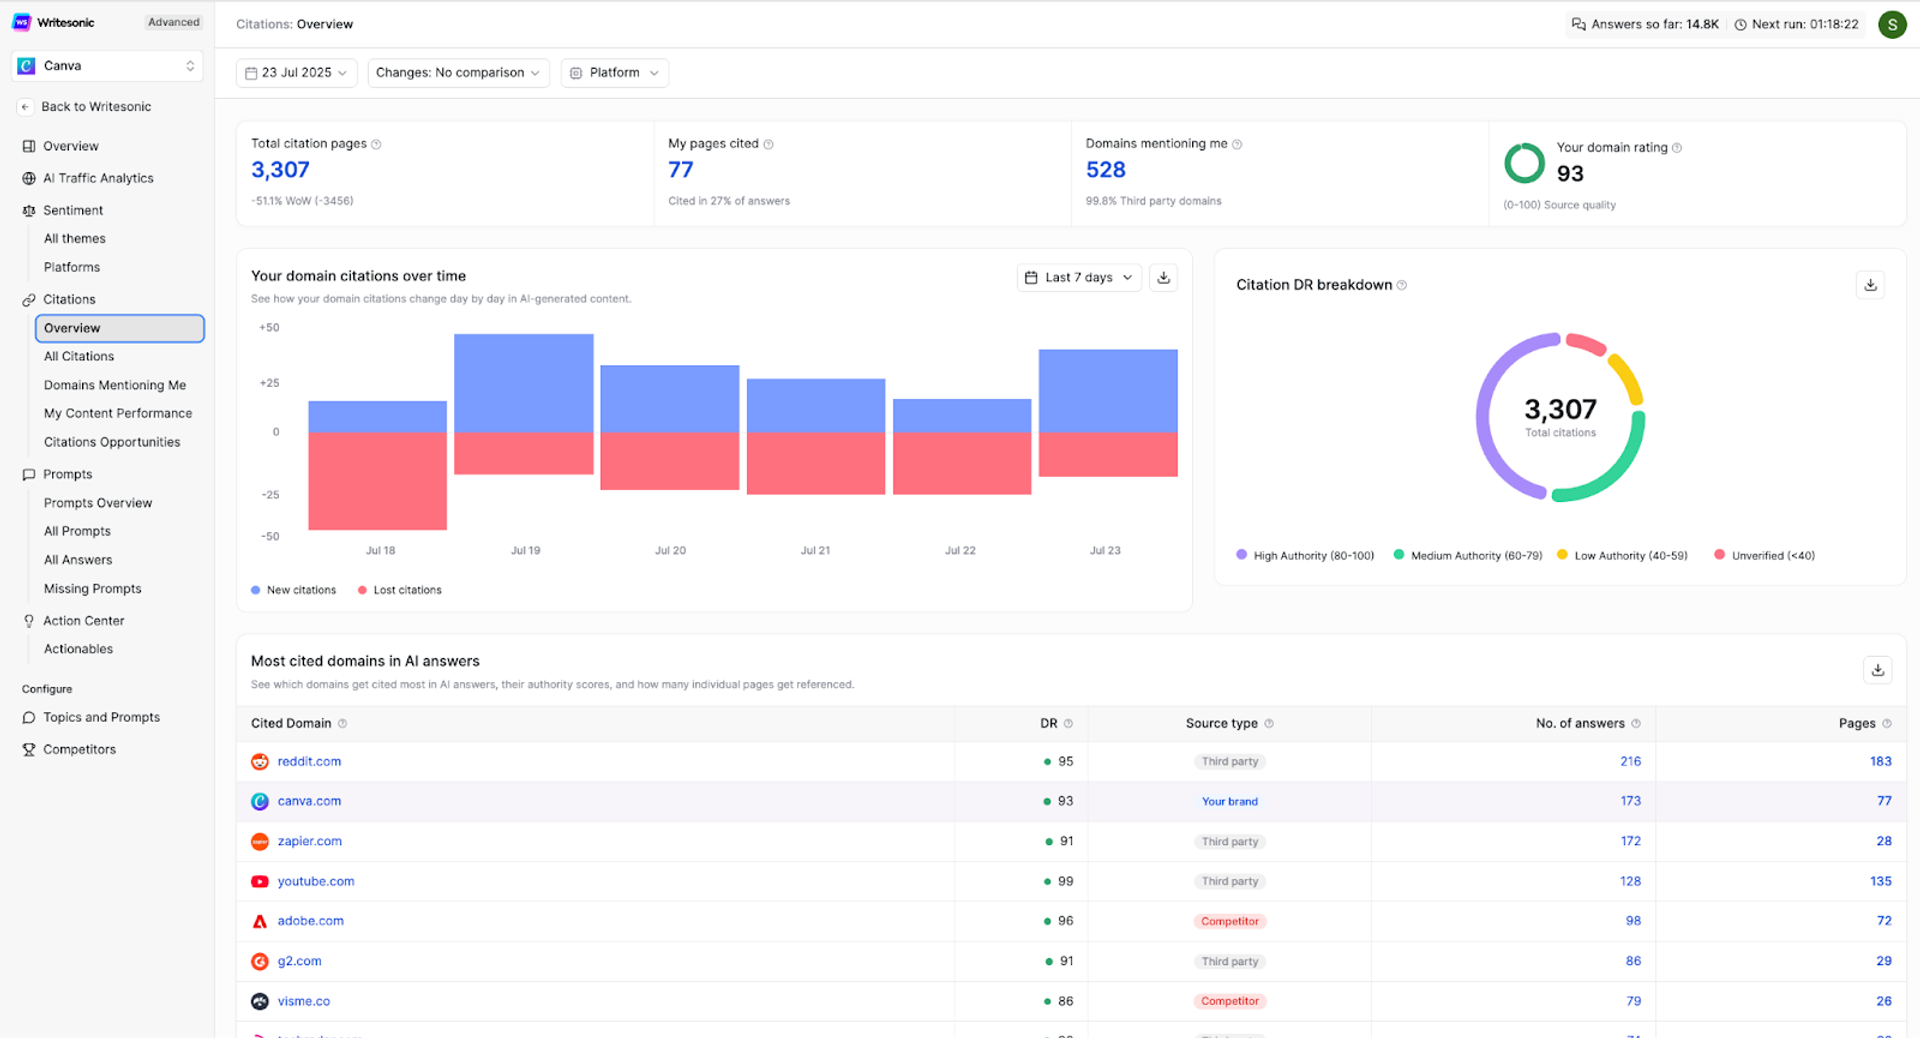Go to AI Traffic Analytics
The width and height of the screenshot is (1920, 1038).
point(98,178)
